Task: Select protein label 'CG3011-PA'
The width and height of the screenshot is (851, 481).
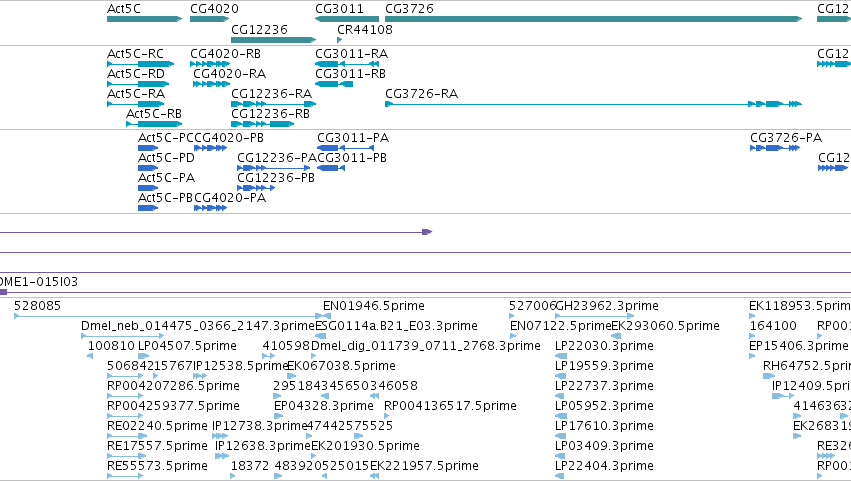Action: click(353, 138)
